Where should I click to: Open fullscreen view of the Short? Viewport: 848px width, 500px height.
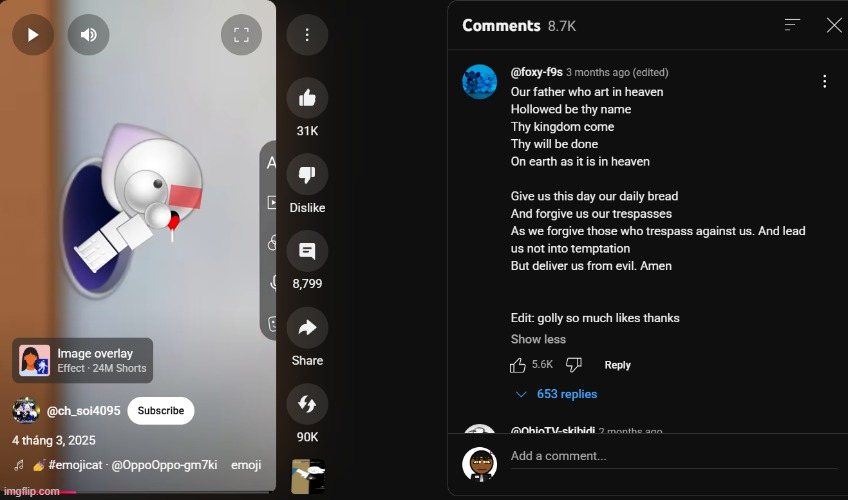tap(241, 35)
